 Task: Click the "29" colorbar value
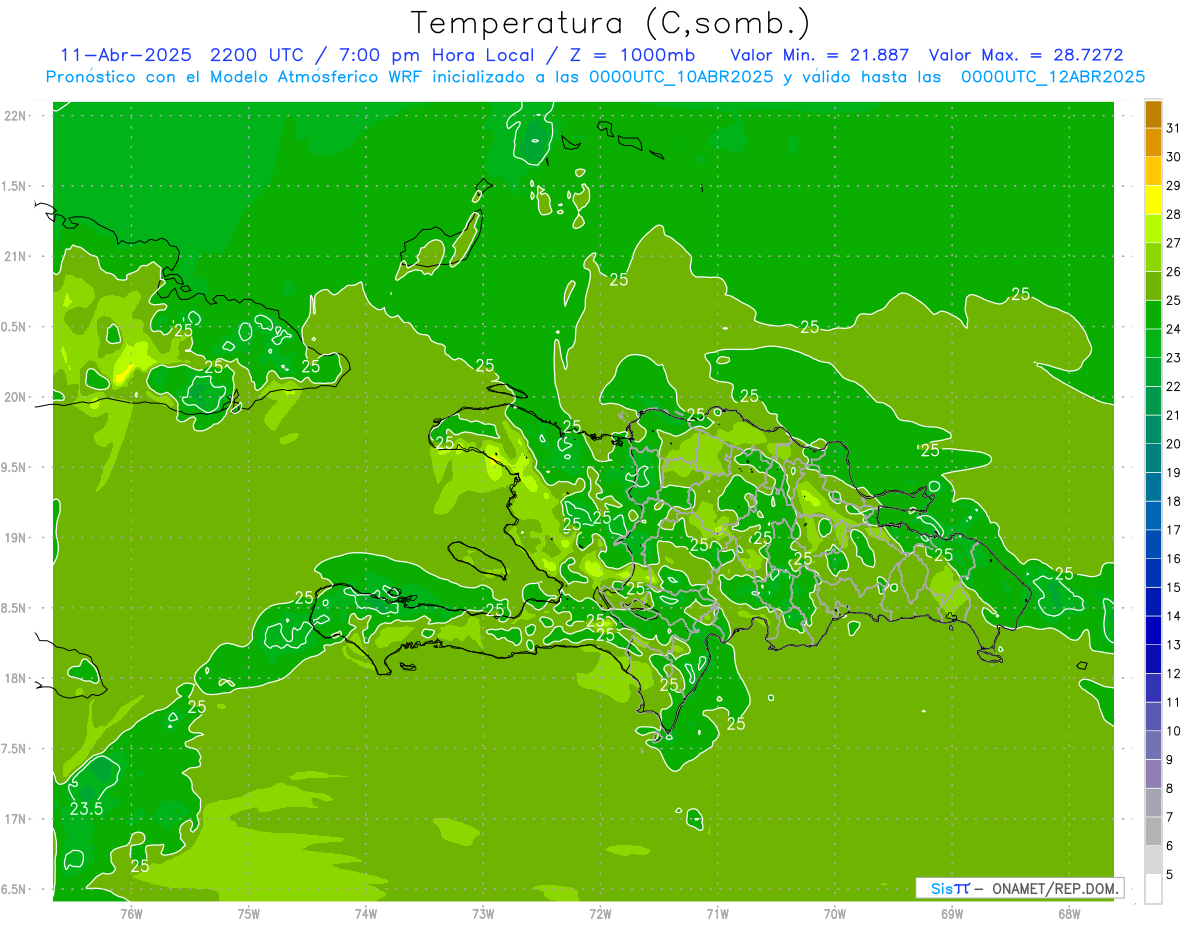(x=1174, y=185)
